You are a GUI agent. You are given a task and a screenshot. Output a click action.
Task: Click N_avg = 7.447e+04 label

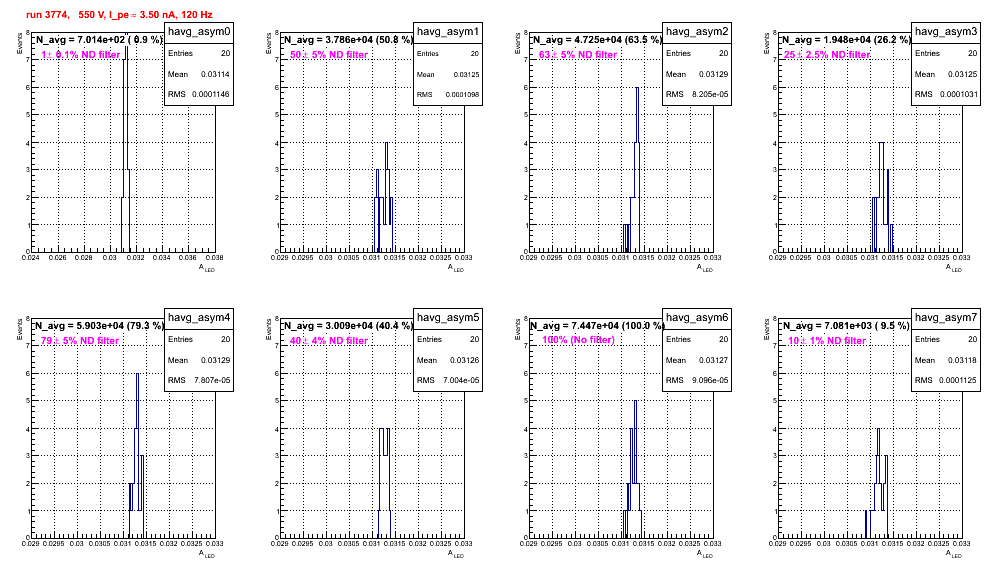coord(597,325)
